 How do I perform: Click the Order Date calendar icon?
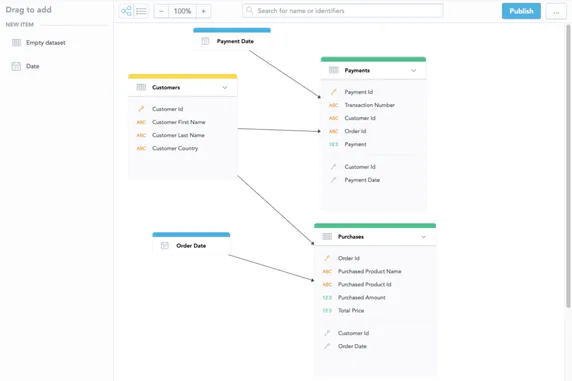click(165, 246)
